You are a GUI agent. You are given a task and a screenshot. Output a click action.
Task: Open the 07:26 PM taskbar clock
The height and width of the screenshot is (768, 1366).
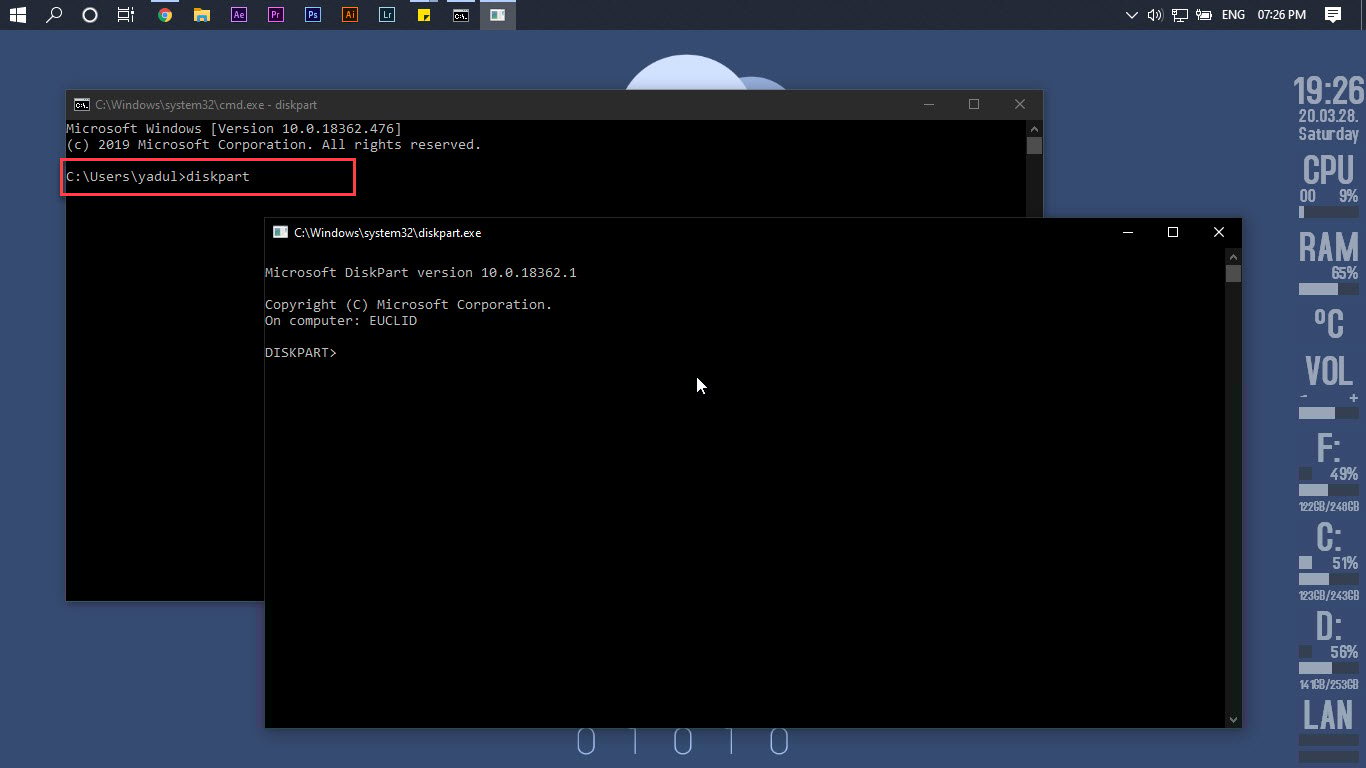coord(1282,15)
